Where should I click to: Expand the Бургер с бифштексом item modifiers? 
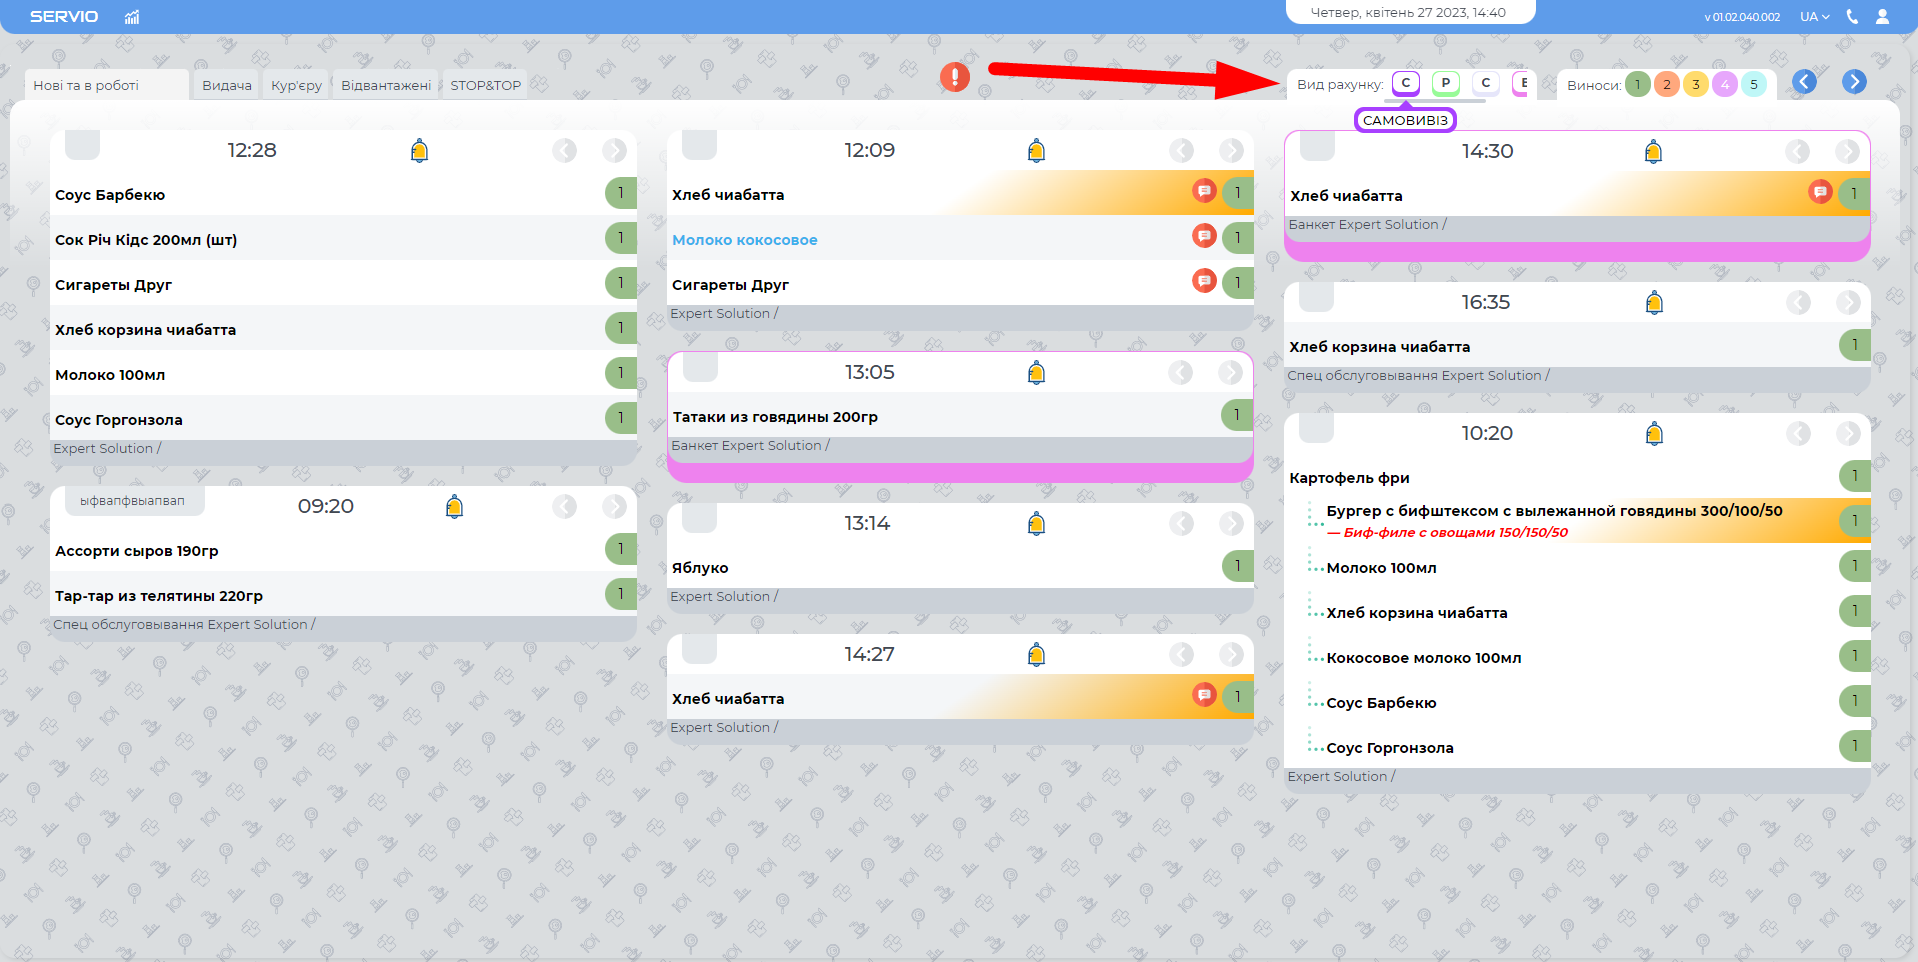pos(1311,517)
